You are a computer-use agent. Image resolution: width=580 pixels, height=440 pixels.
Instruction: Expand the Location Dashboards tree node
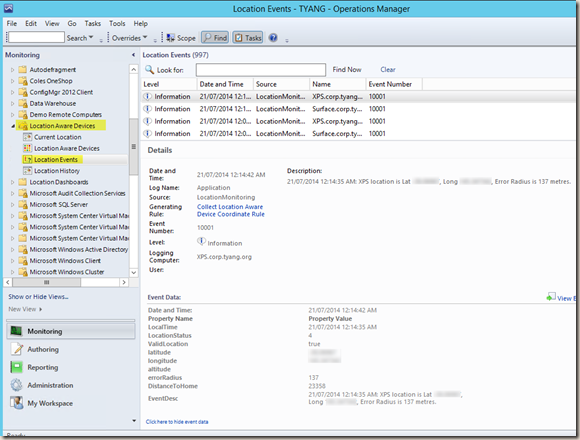click(x=12, y=182)
